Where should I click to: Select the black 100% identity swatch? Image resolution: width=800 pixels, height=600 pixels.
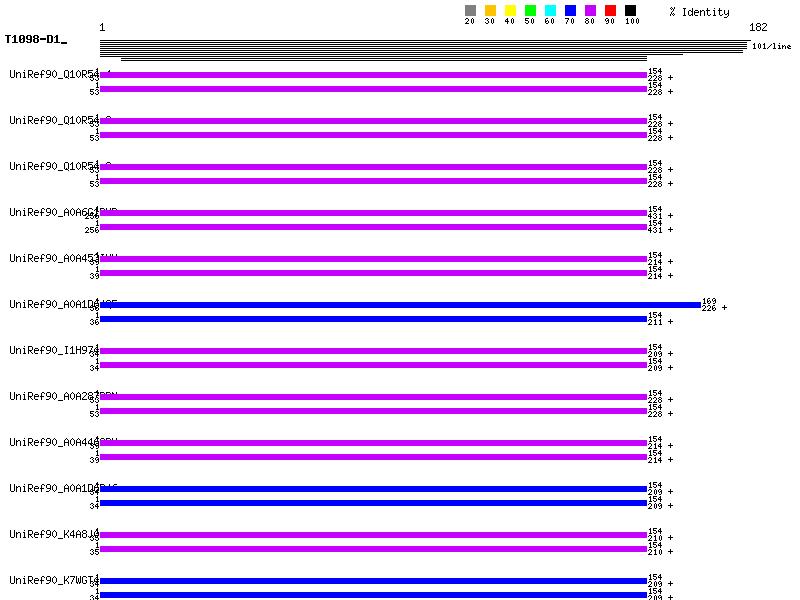coord(630,11)
